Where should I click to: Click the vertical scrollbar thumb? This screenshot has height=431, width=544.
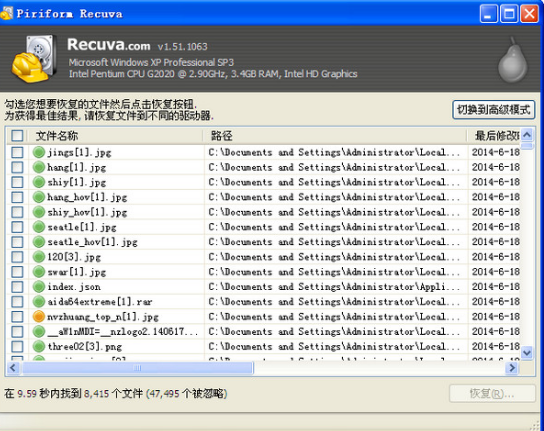point(527,145)
